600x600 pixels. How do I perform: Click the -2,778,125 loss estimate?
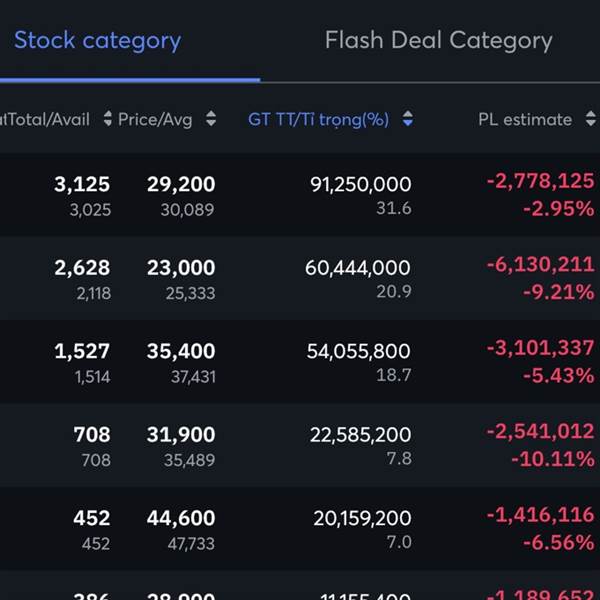540,181
